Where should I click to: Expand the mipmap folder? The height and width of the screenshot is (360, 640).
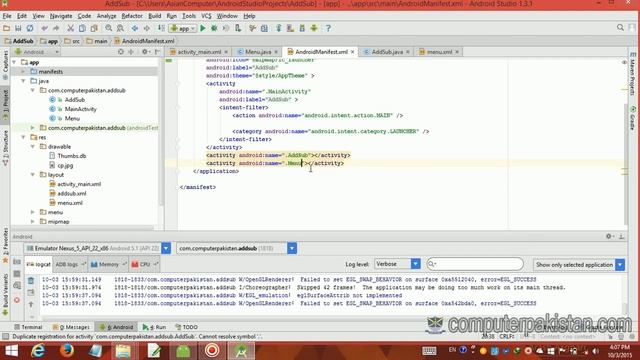click(x=33, y=222)
